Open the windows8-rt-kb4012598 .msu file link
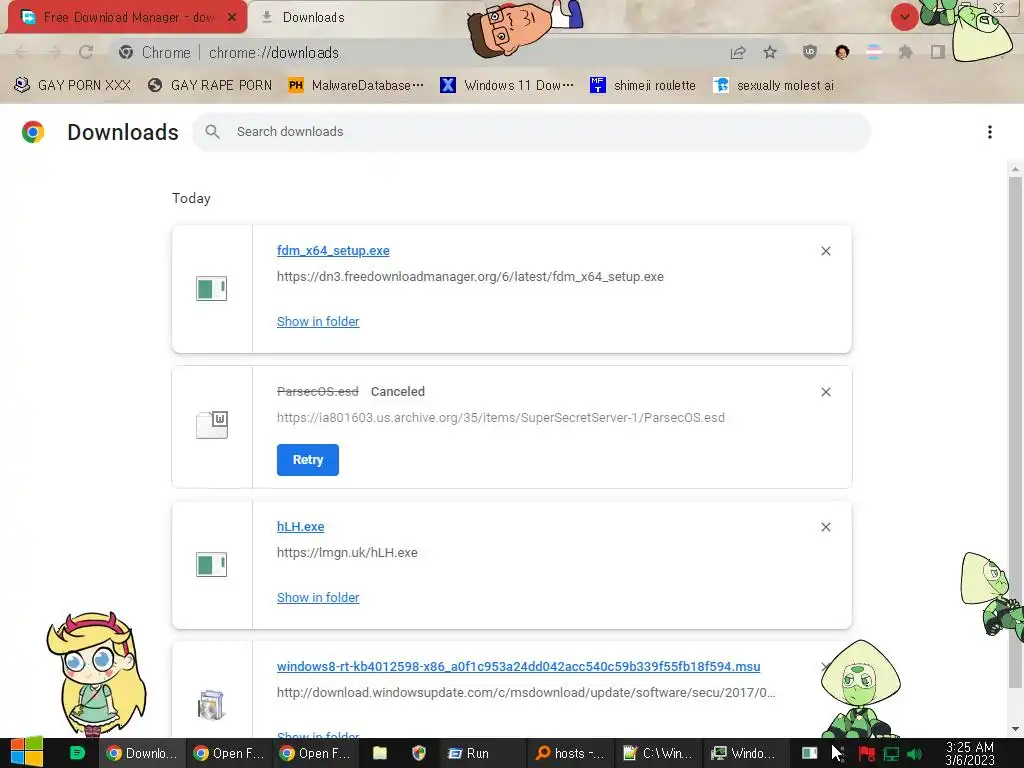The width and height of the screenshot is (1024, 768). click(519, 667)
